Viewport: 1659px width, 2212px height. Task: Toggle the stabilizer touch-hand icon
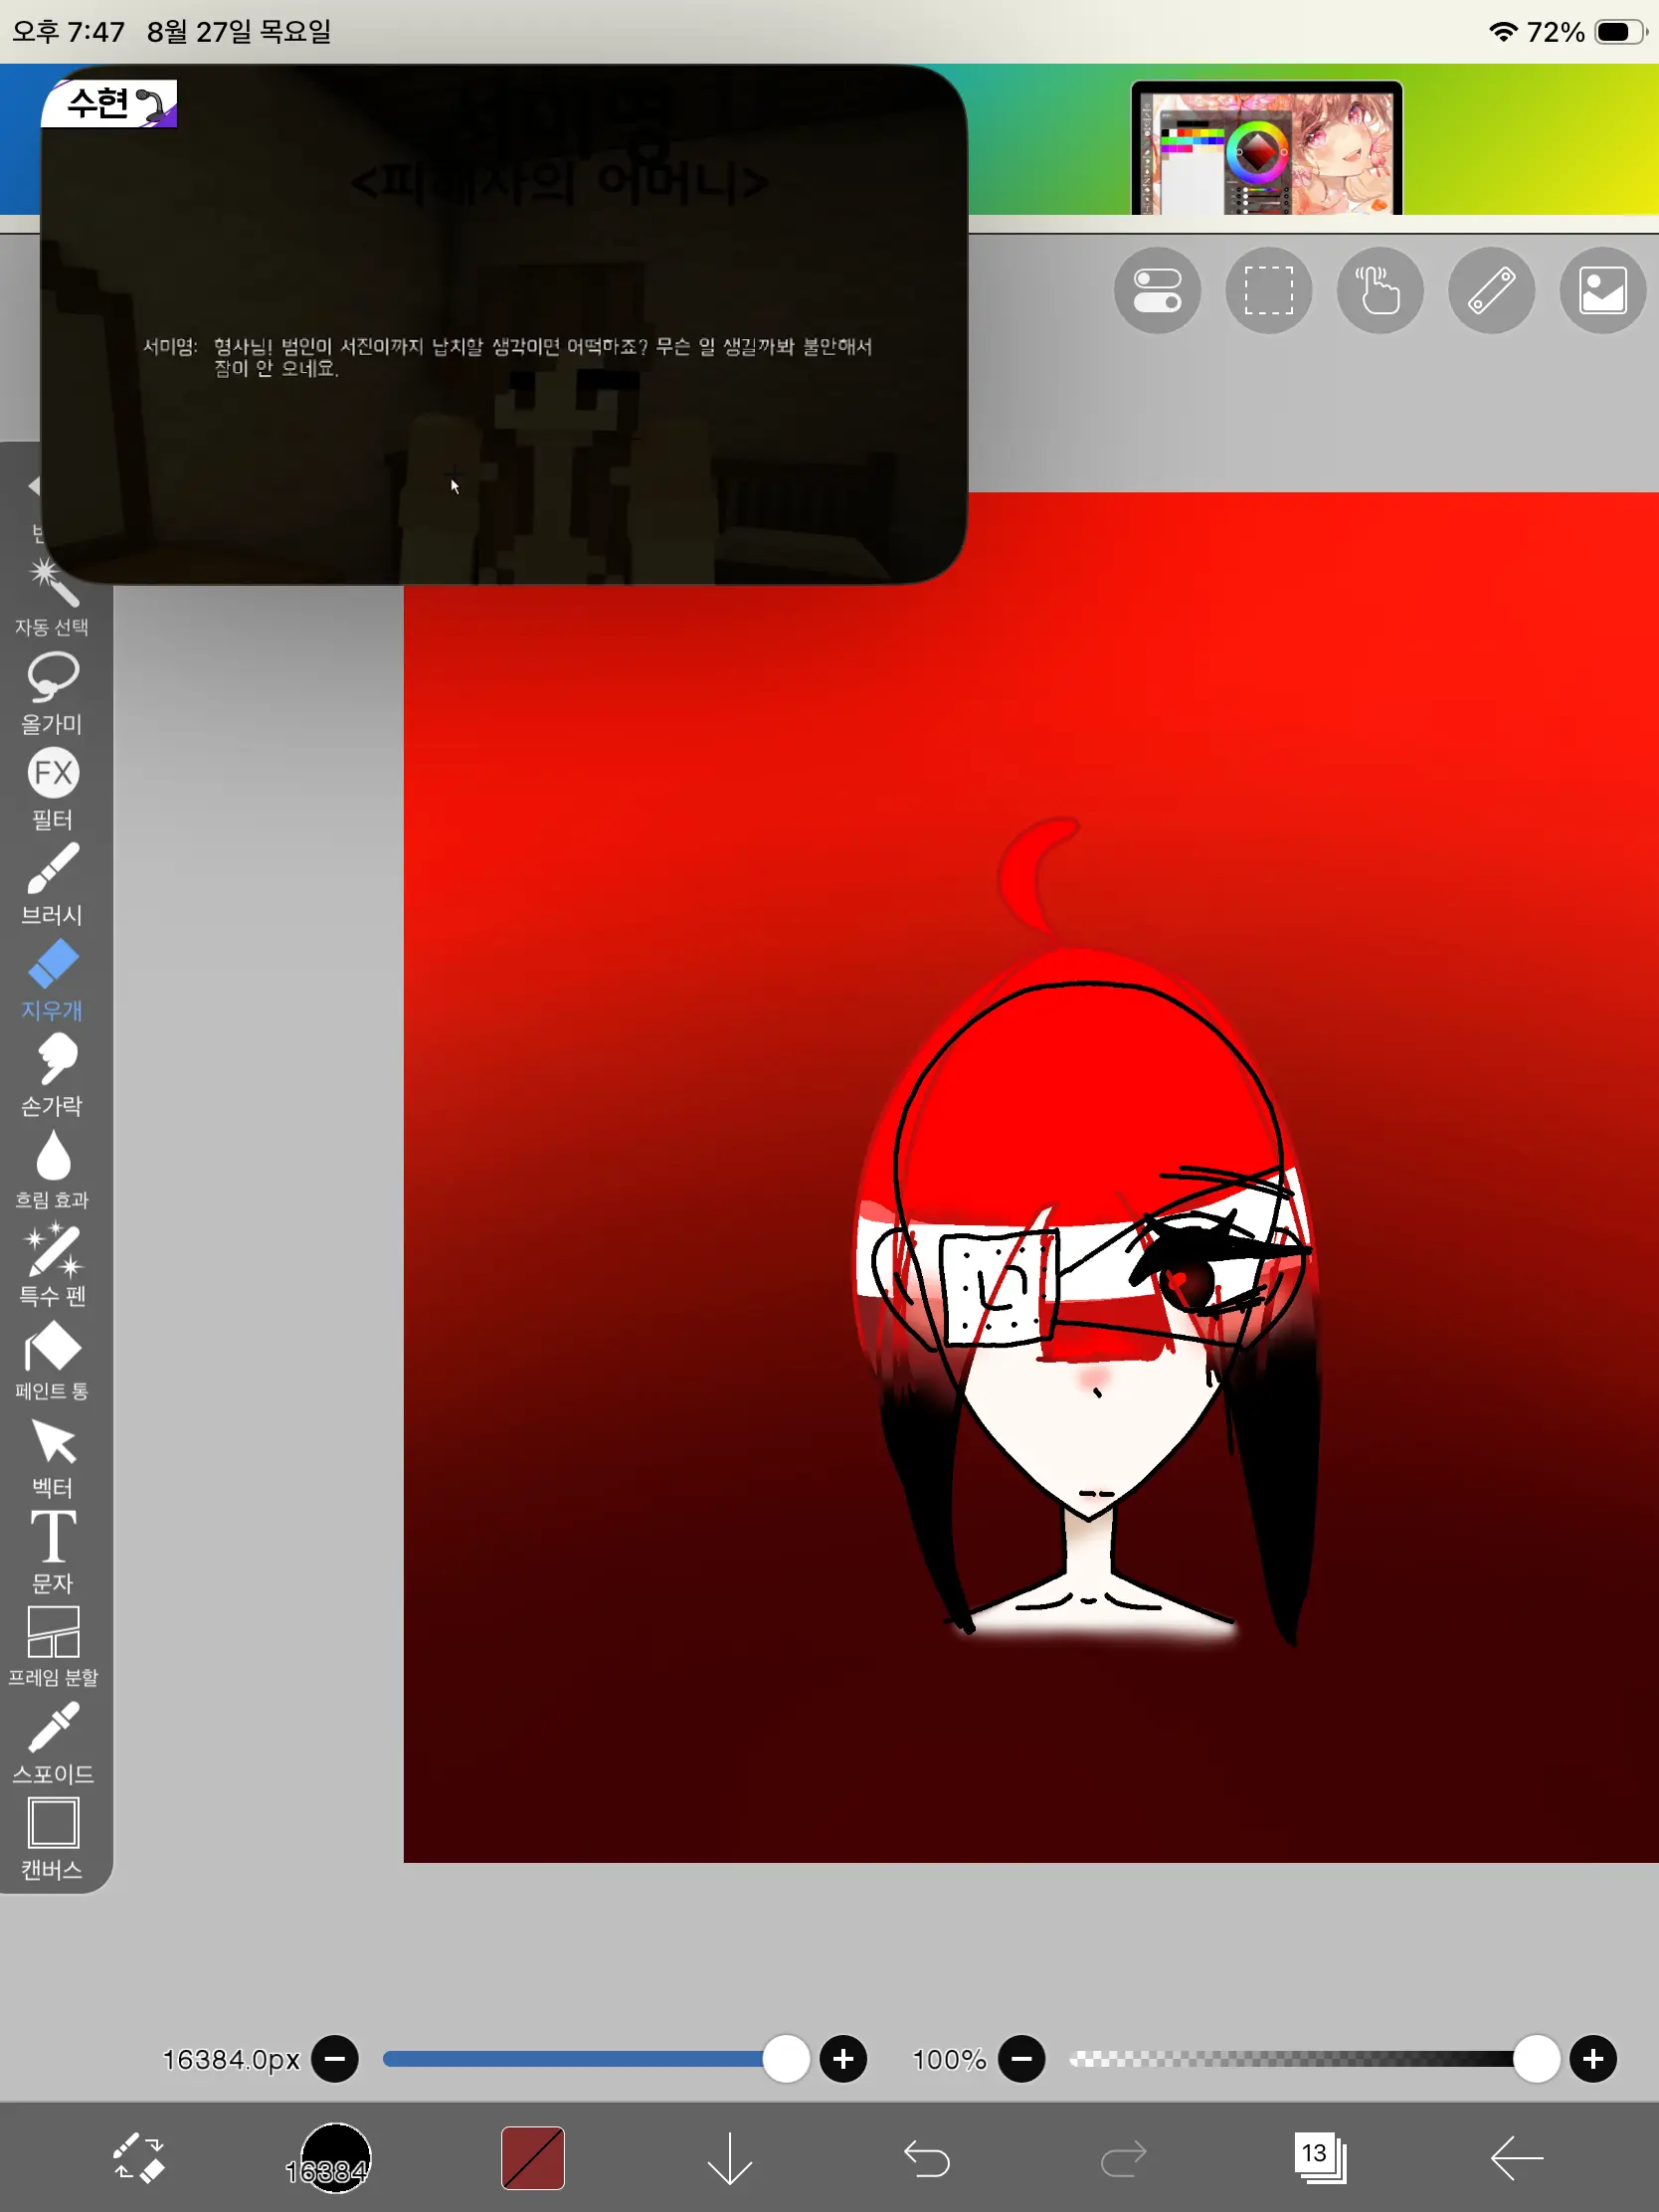(1380, 291)
